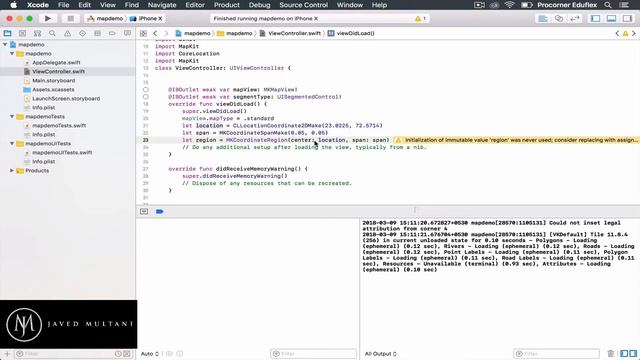640x360 pixels.
Task: Open the Auto variables scope dropdown
Action: 150,354
